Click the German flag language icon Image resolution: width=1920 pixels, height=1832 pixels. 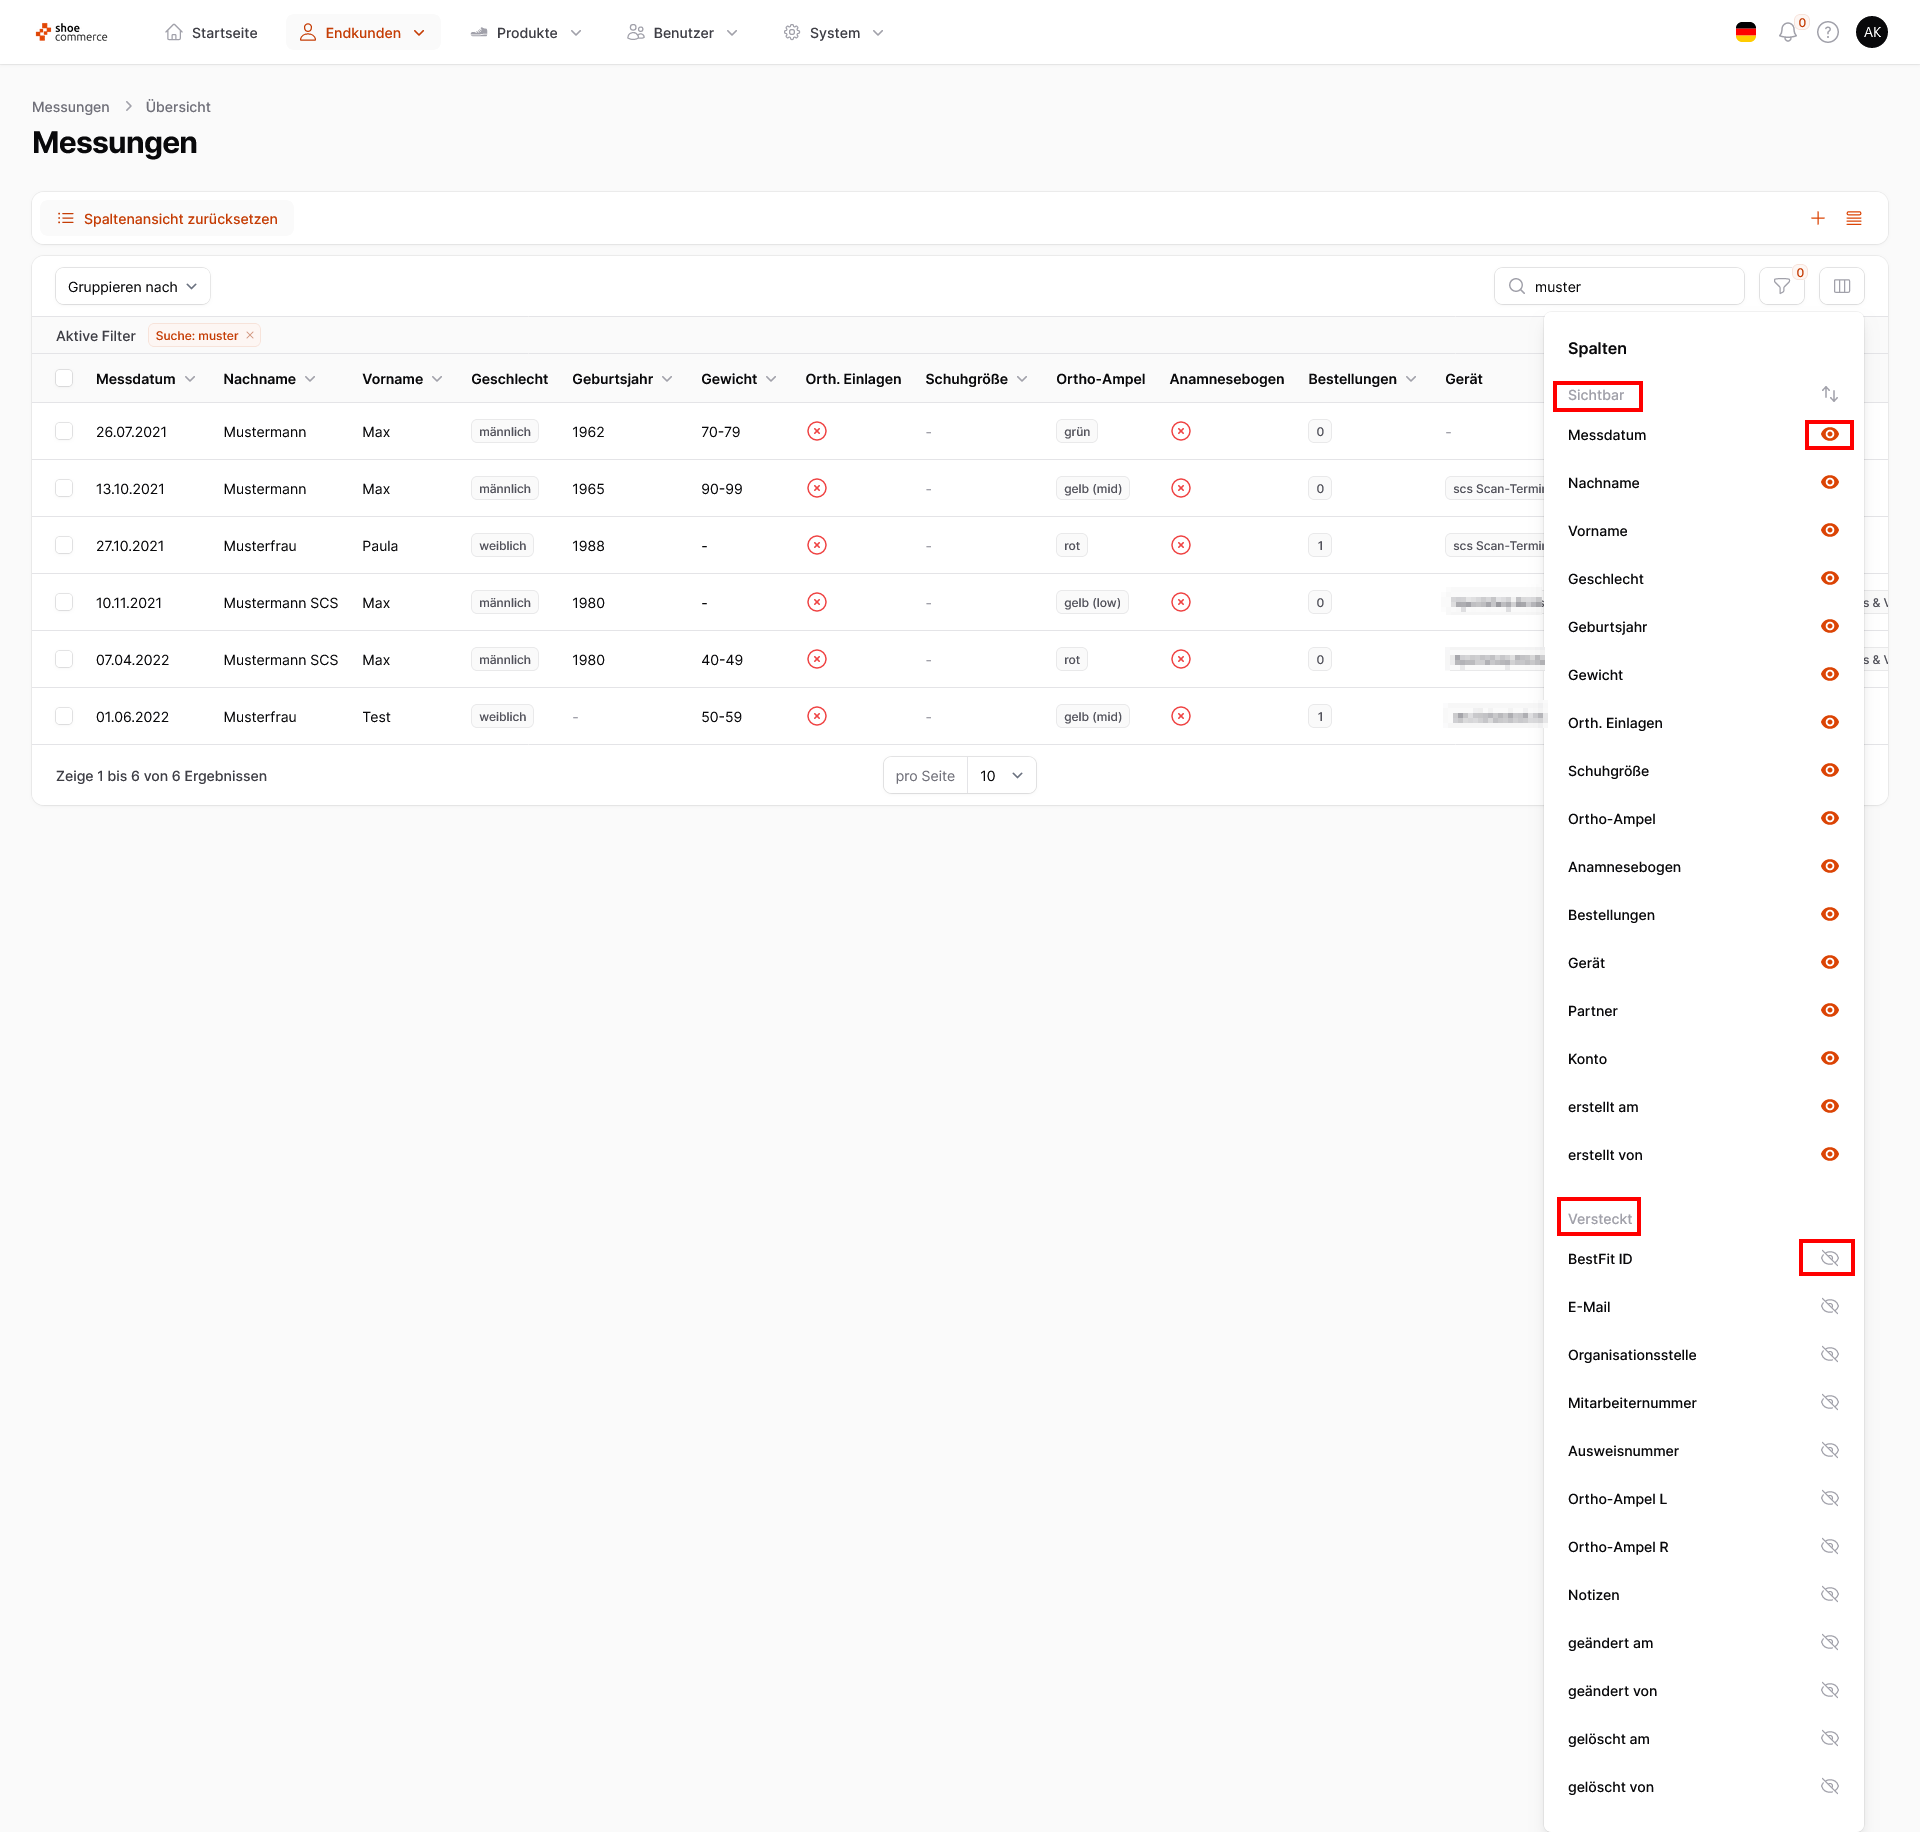pyautogui.click(x=1746, y=33)
